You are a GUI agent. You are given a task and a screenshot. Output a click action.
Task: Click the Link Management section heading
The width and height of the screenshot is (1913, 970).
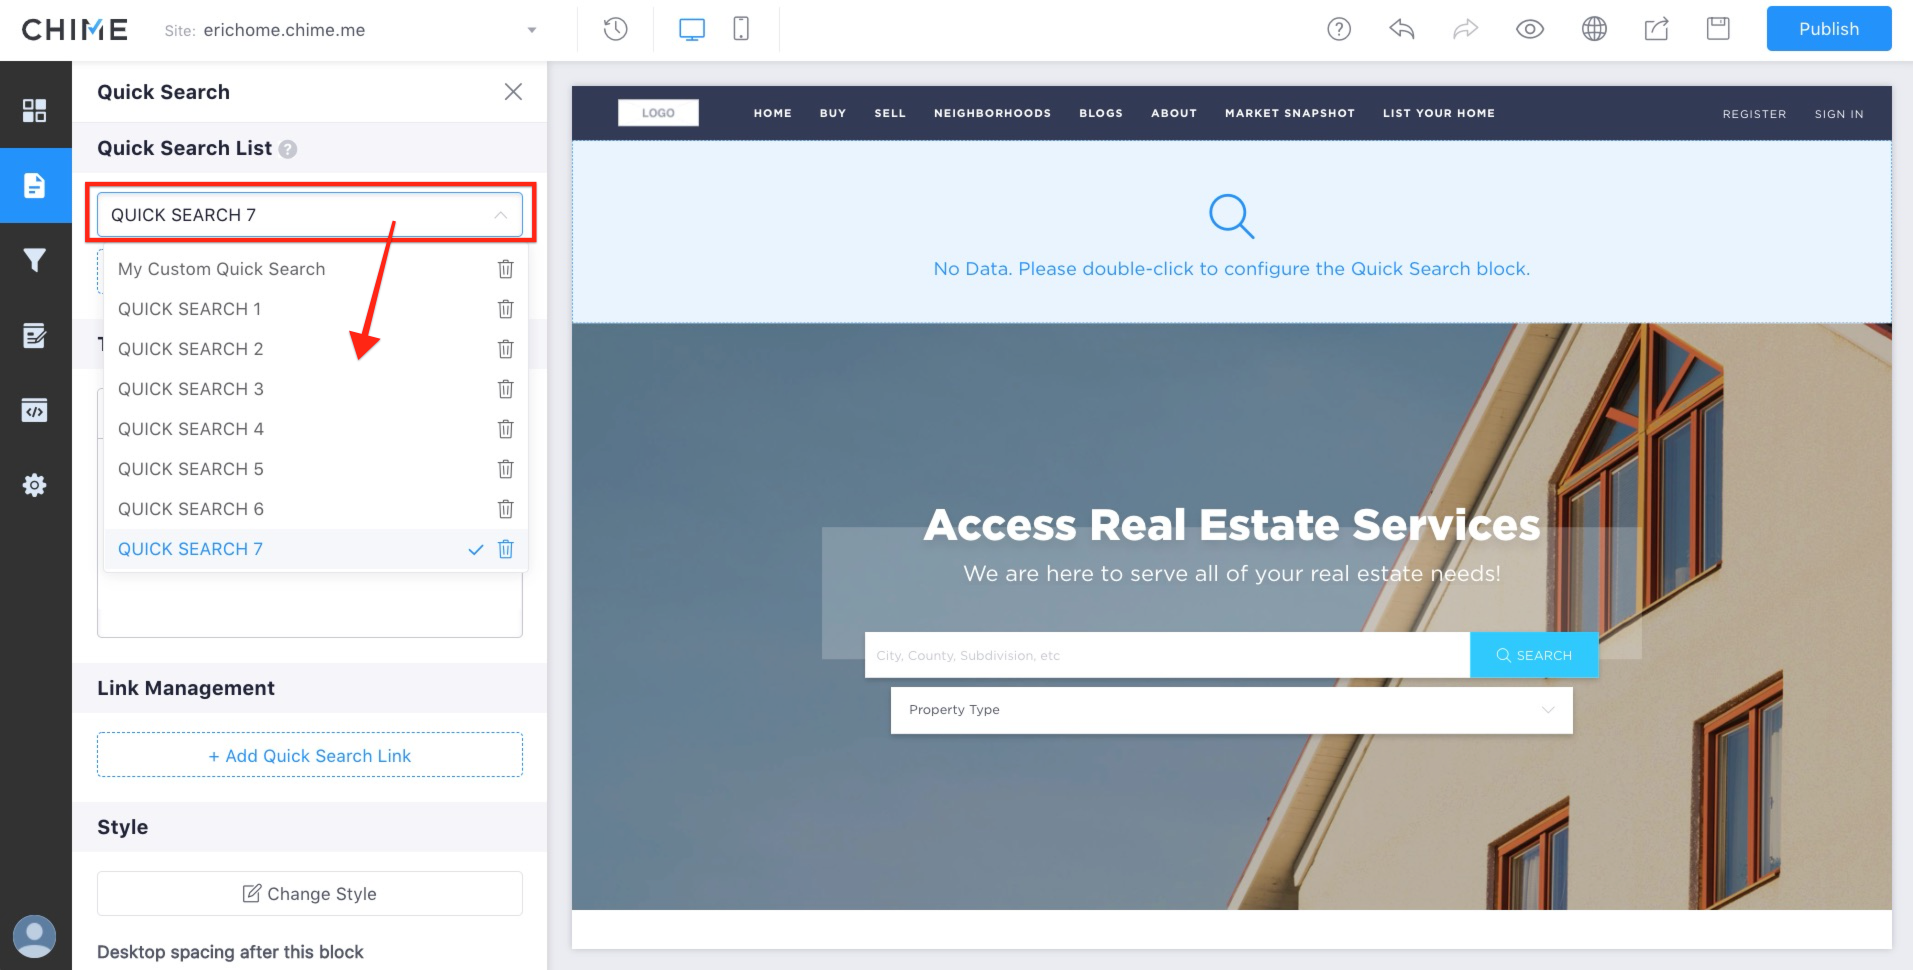click(x=186, y=688)
